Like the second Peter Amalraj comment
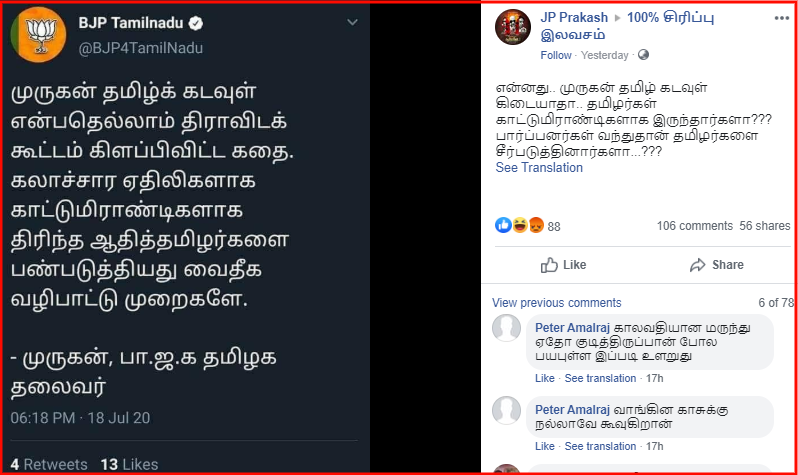The image size is (798, 475). pos(545,446)
